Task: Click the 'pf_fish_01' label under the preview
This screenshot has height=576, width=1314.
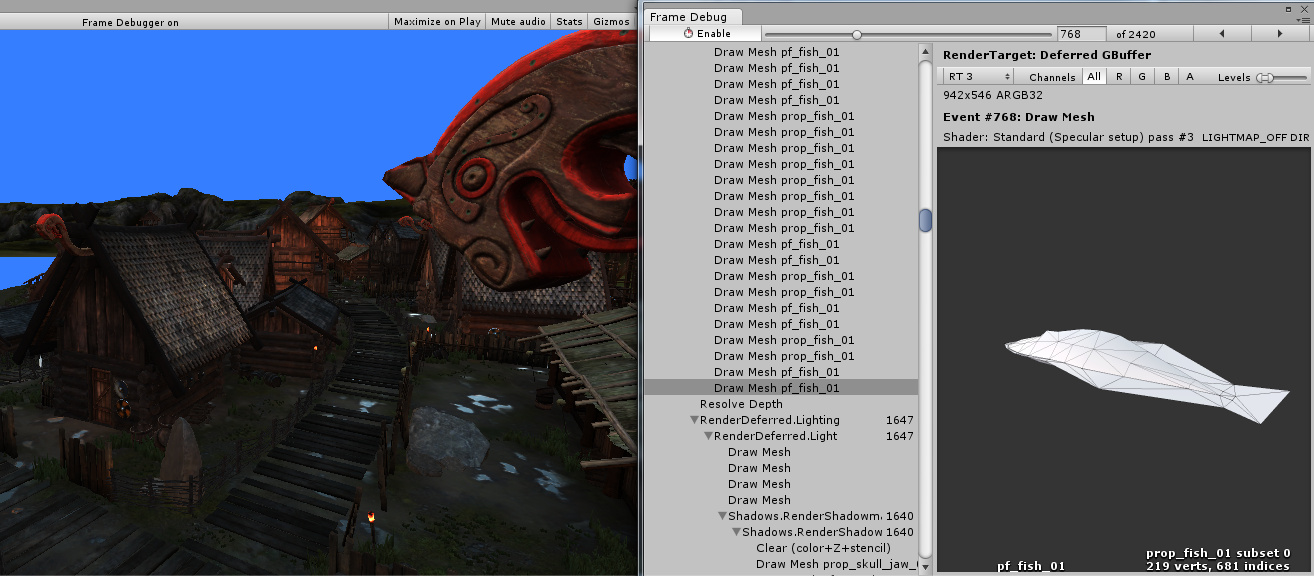Action: point(1031,566)
